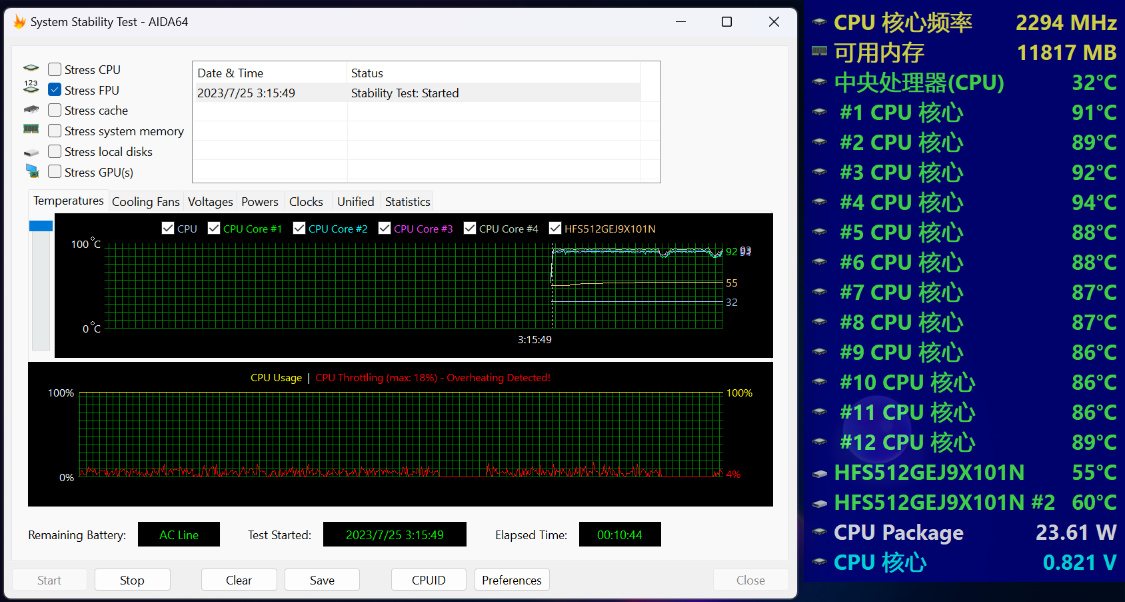Select the Stability Test: Started log row
Viewport: 1125px width, 602px height.
point(418,93)
